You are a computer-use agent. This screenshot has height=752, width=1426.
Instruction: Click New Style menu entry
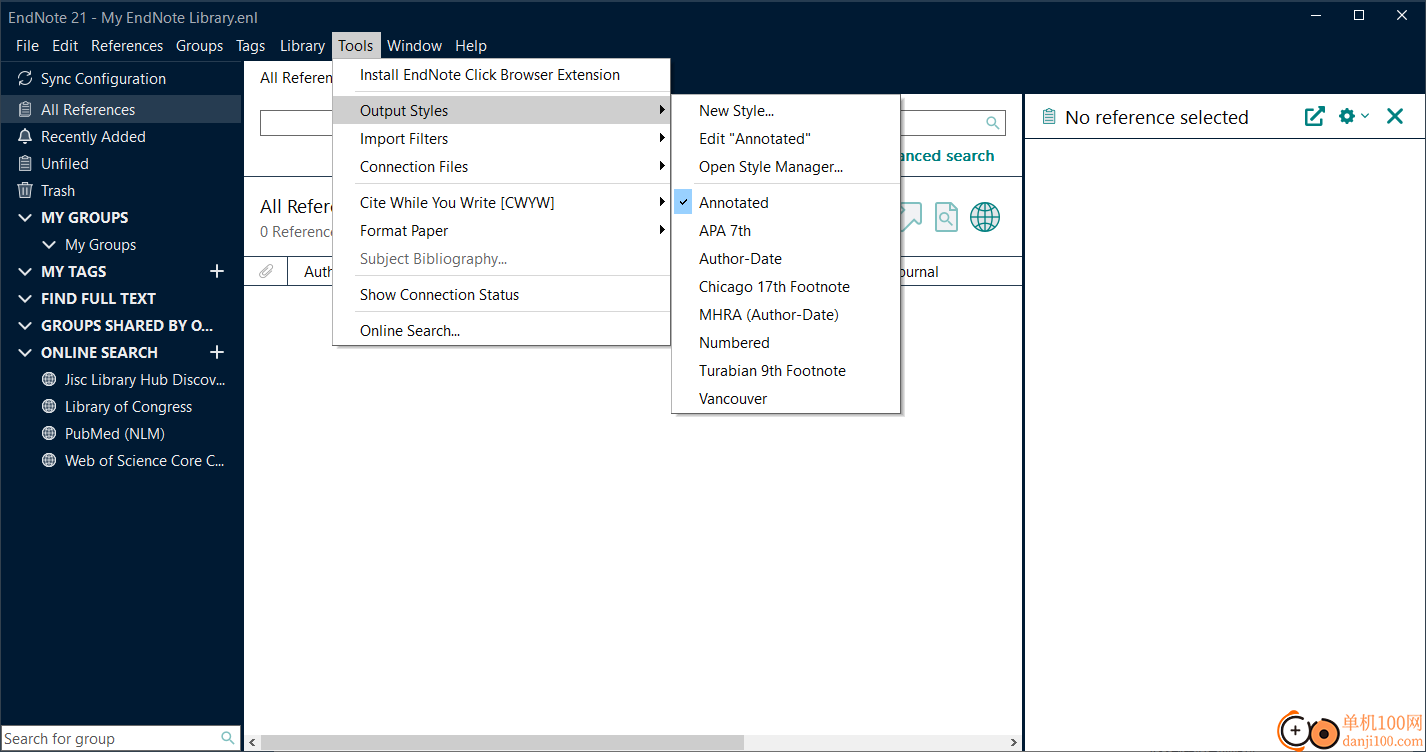coord(786,111)
